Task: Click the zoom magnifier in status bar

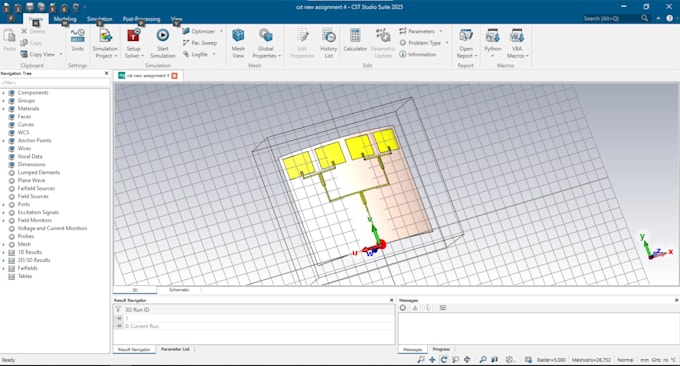Action: [x=483, y=359]
